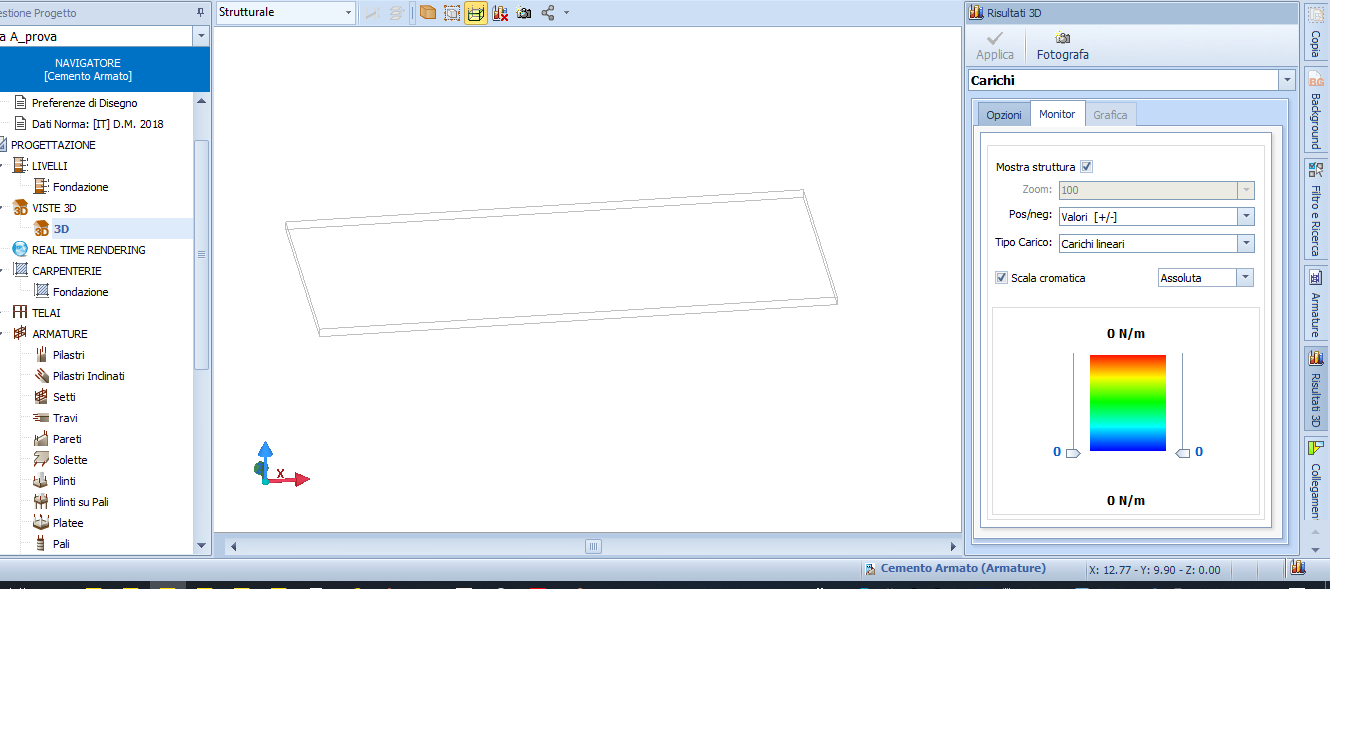Click the horizontal scrollbar thumb below viewport
Screen dimensions: 1366x746
click(x=593, y=546)
